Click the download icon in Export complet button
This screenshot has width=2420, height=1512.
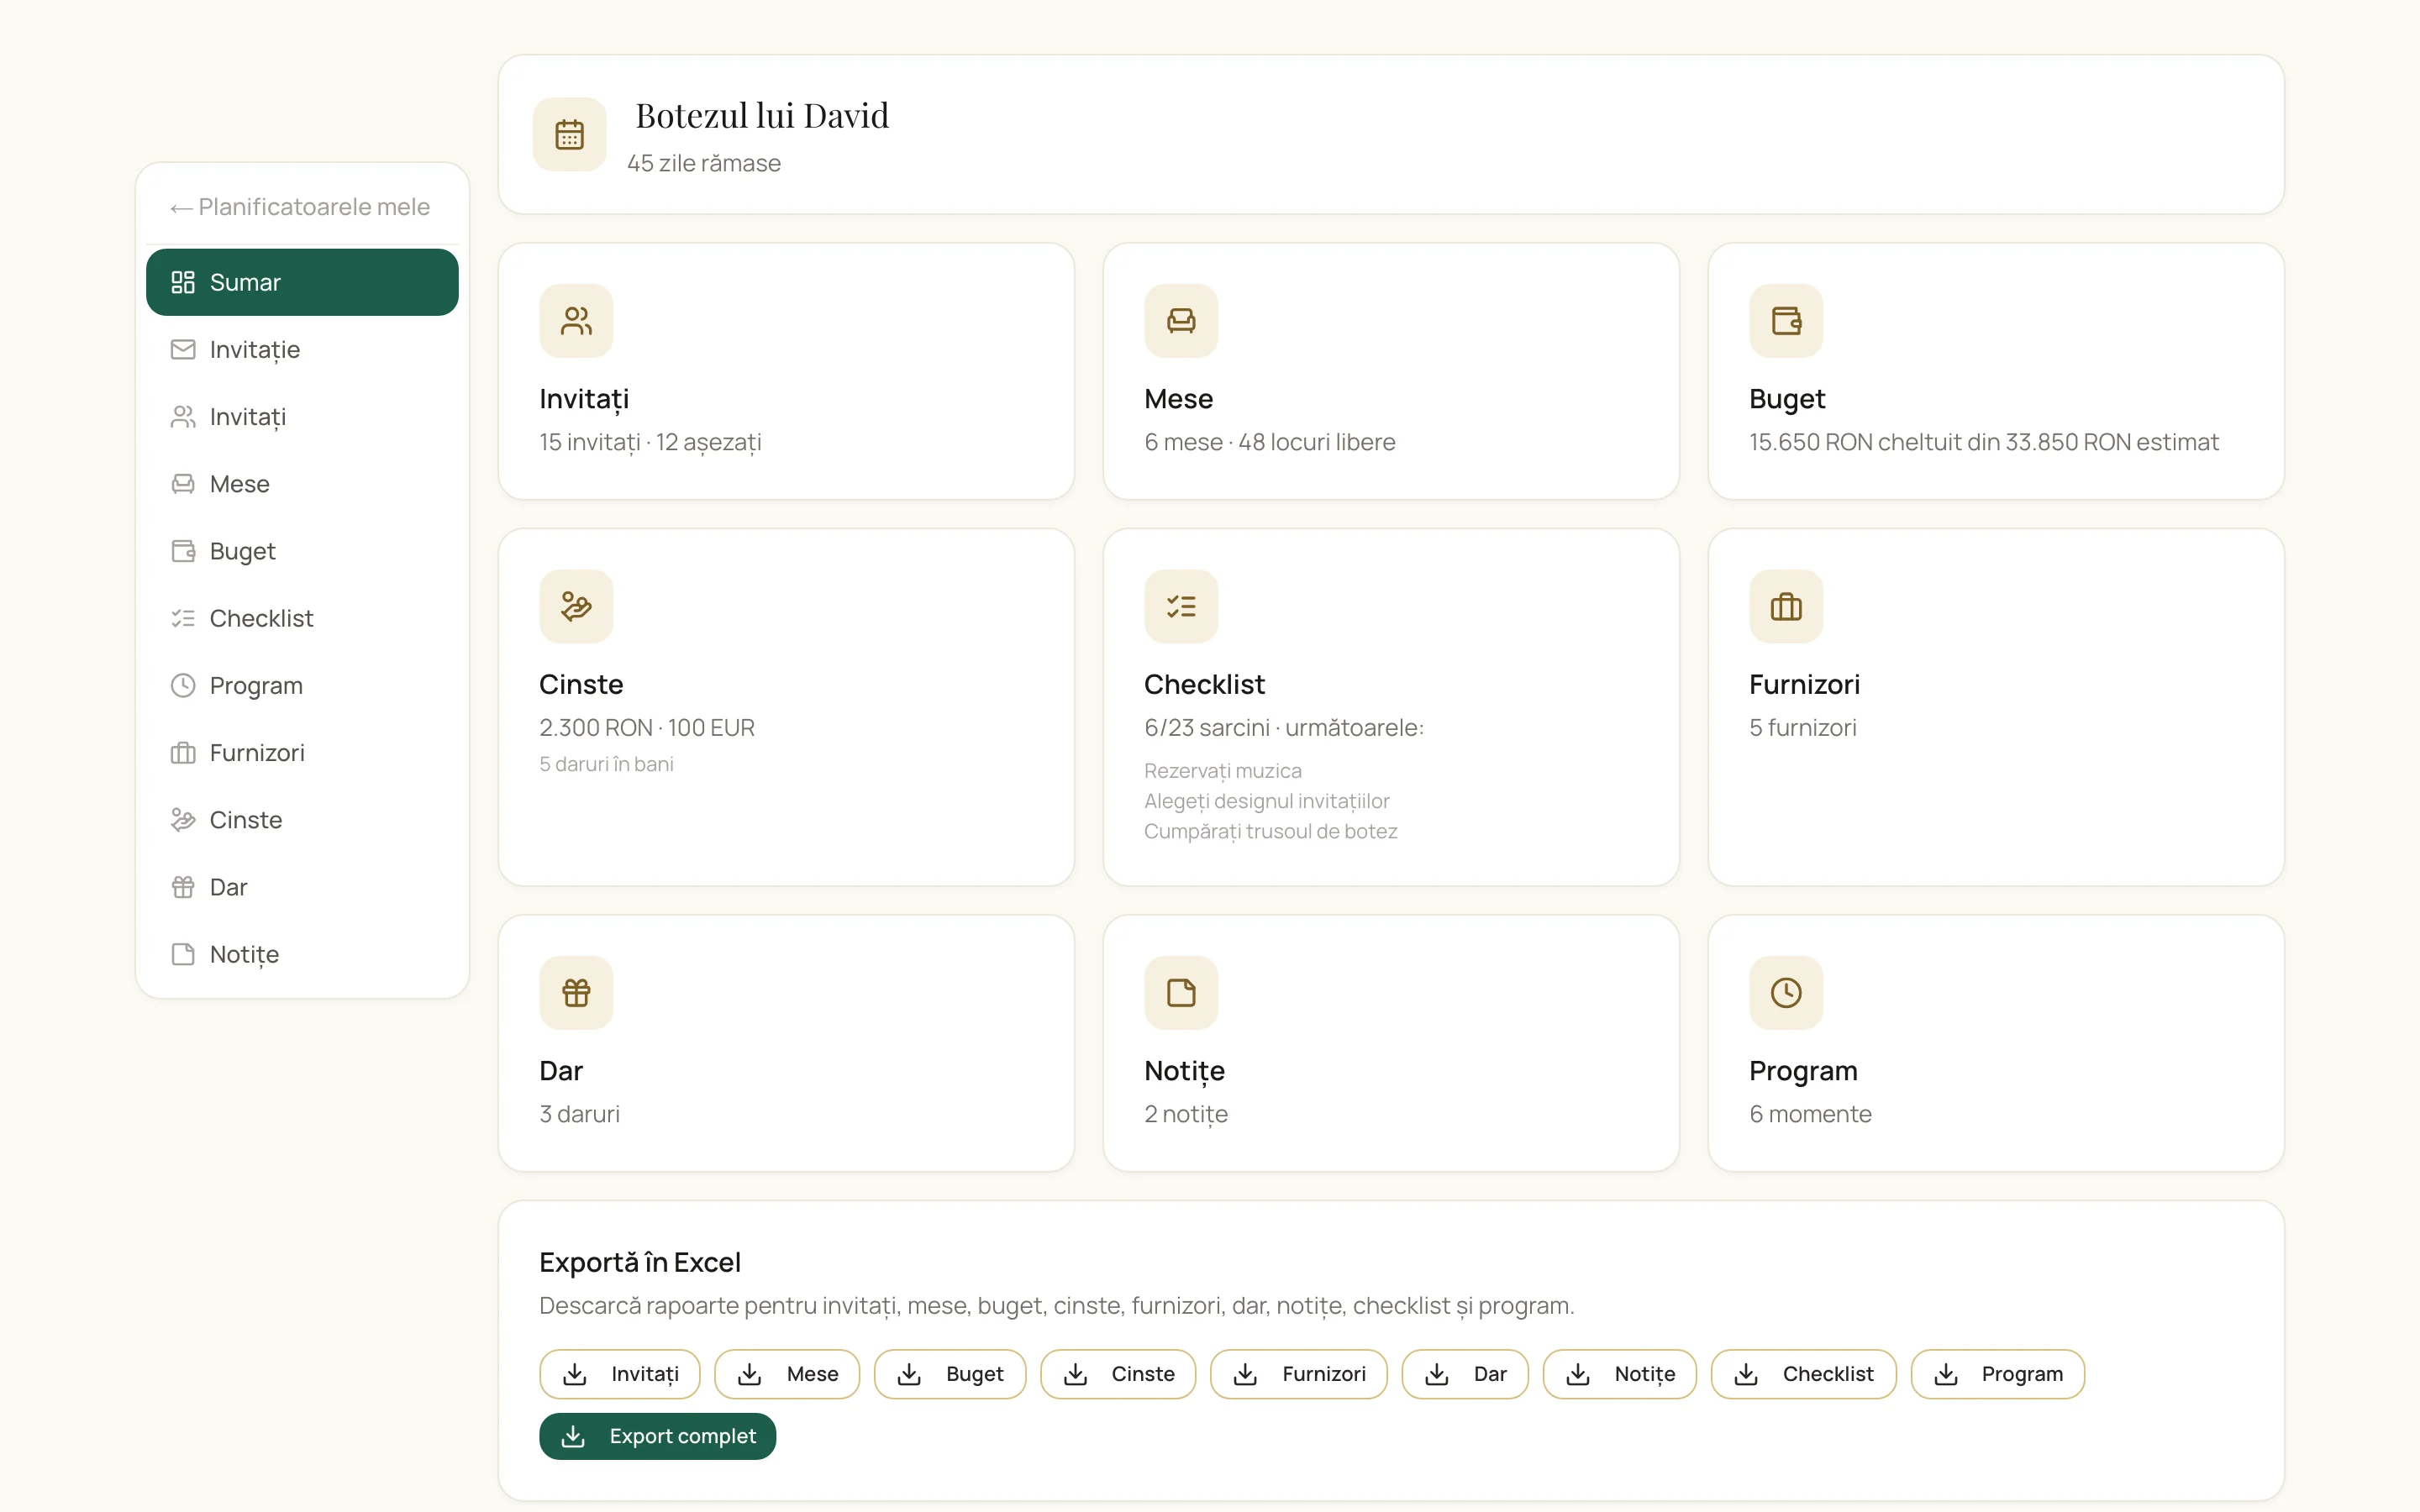point(573,1436)
